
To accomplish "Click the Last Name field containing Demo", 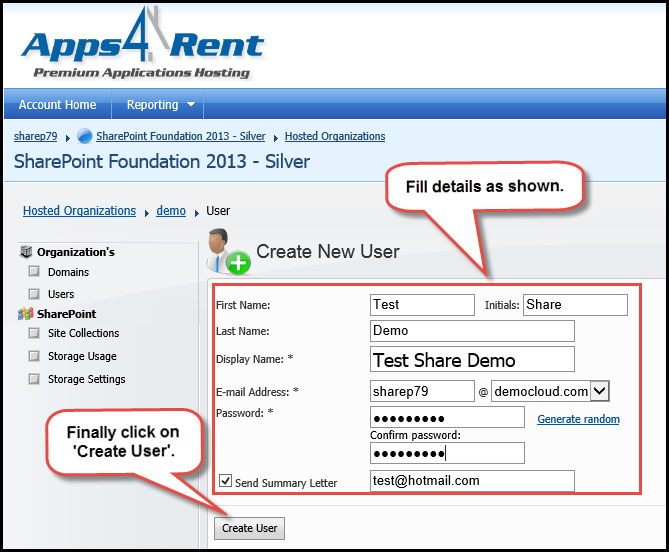I will coord(472,331).
